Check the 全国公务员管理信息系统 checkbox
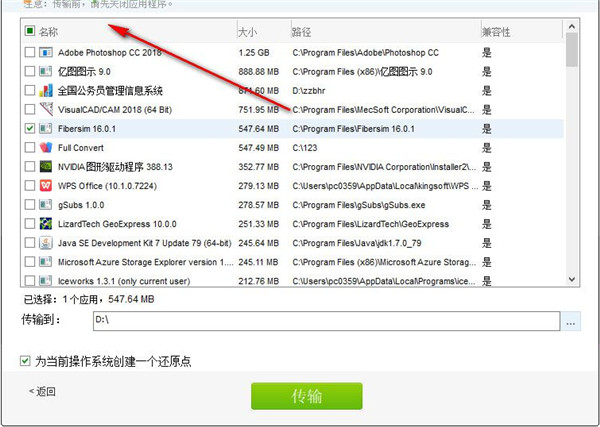This screenshot has width=600, height=427. point(29,90)
